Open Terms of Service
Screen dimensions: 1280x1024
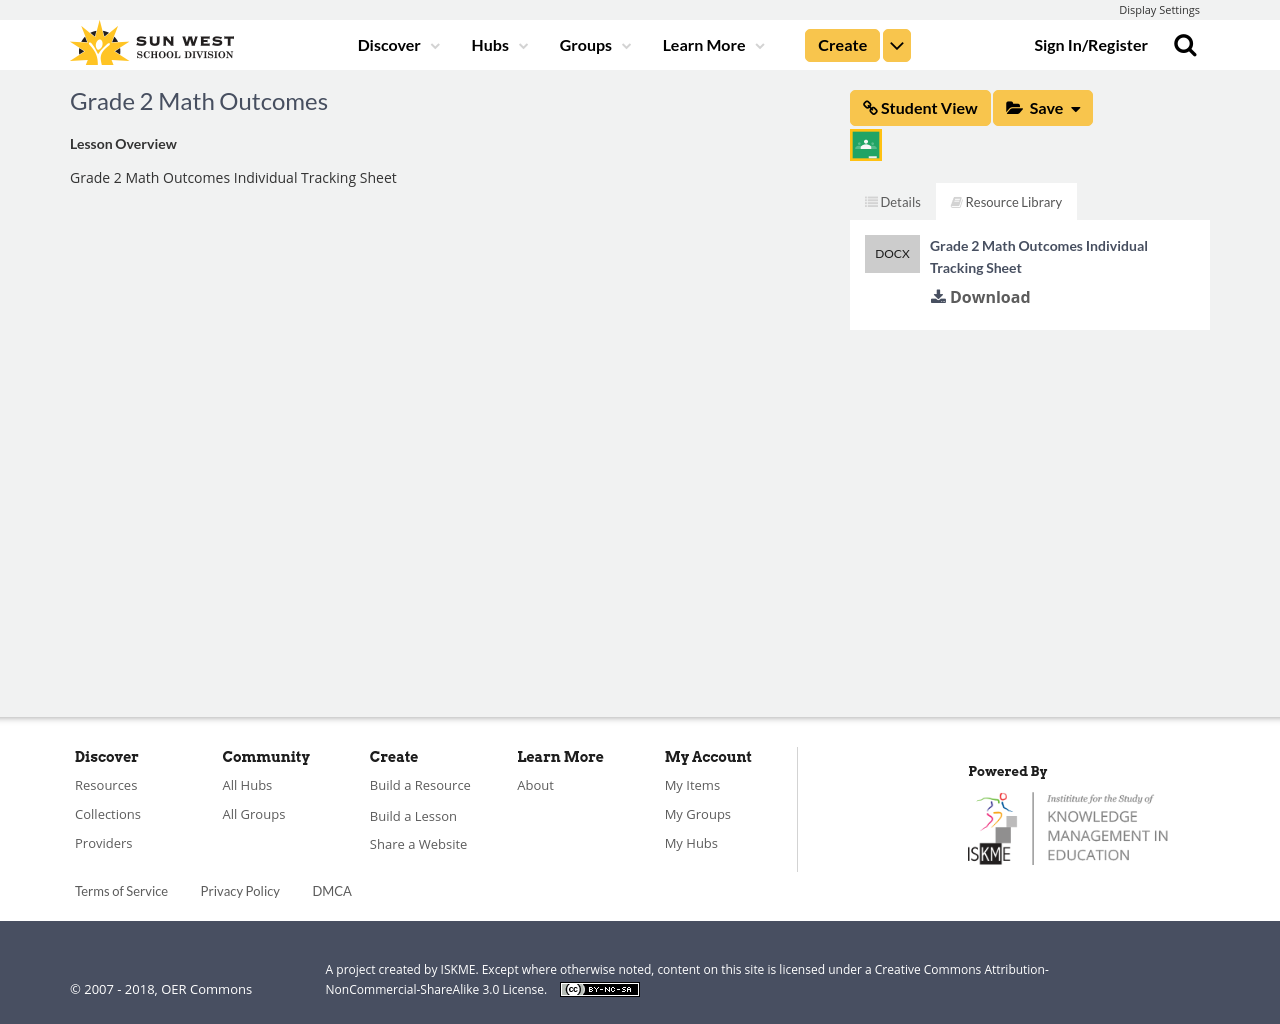pyautogui.click(x=121, y=892)
